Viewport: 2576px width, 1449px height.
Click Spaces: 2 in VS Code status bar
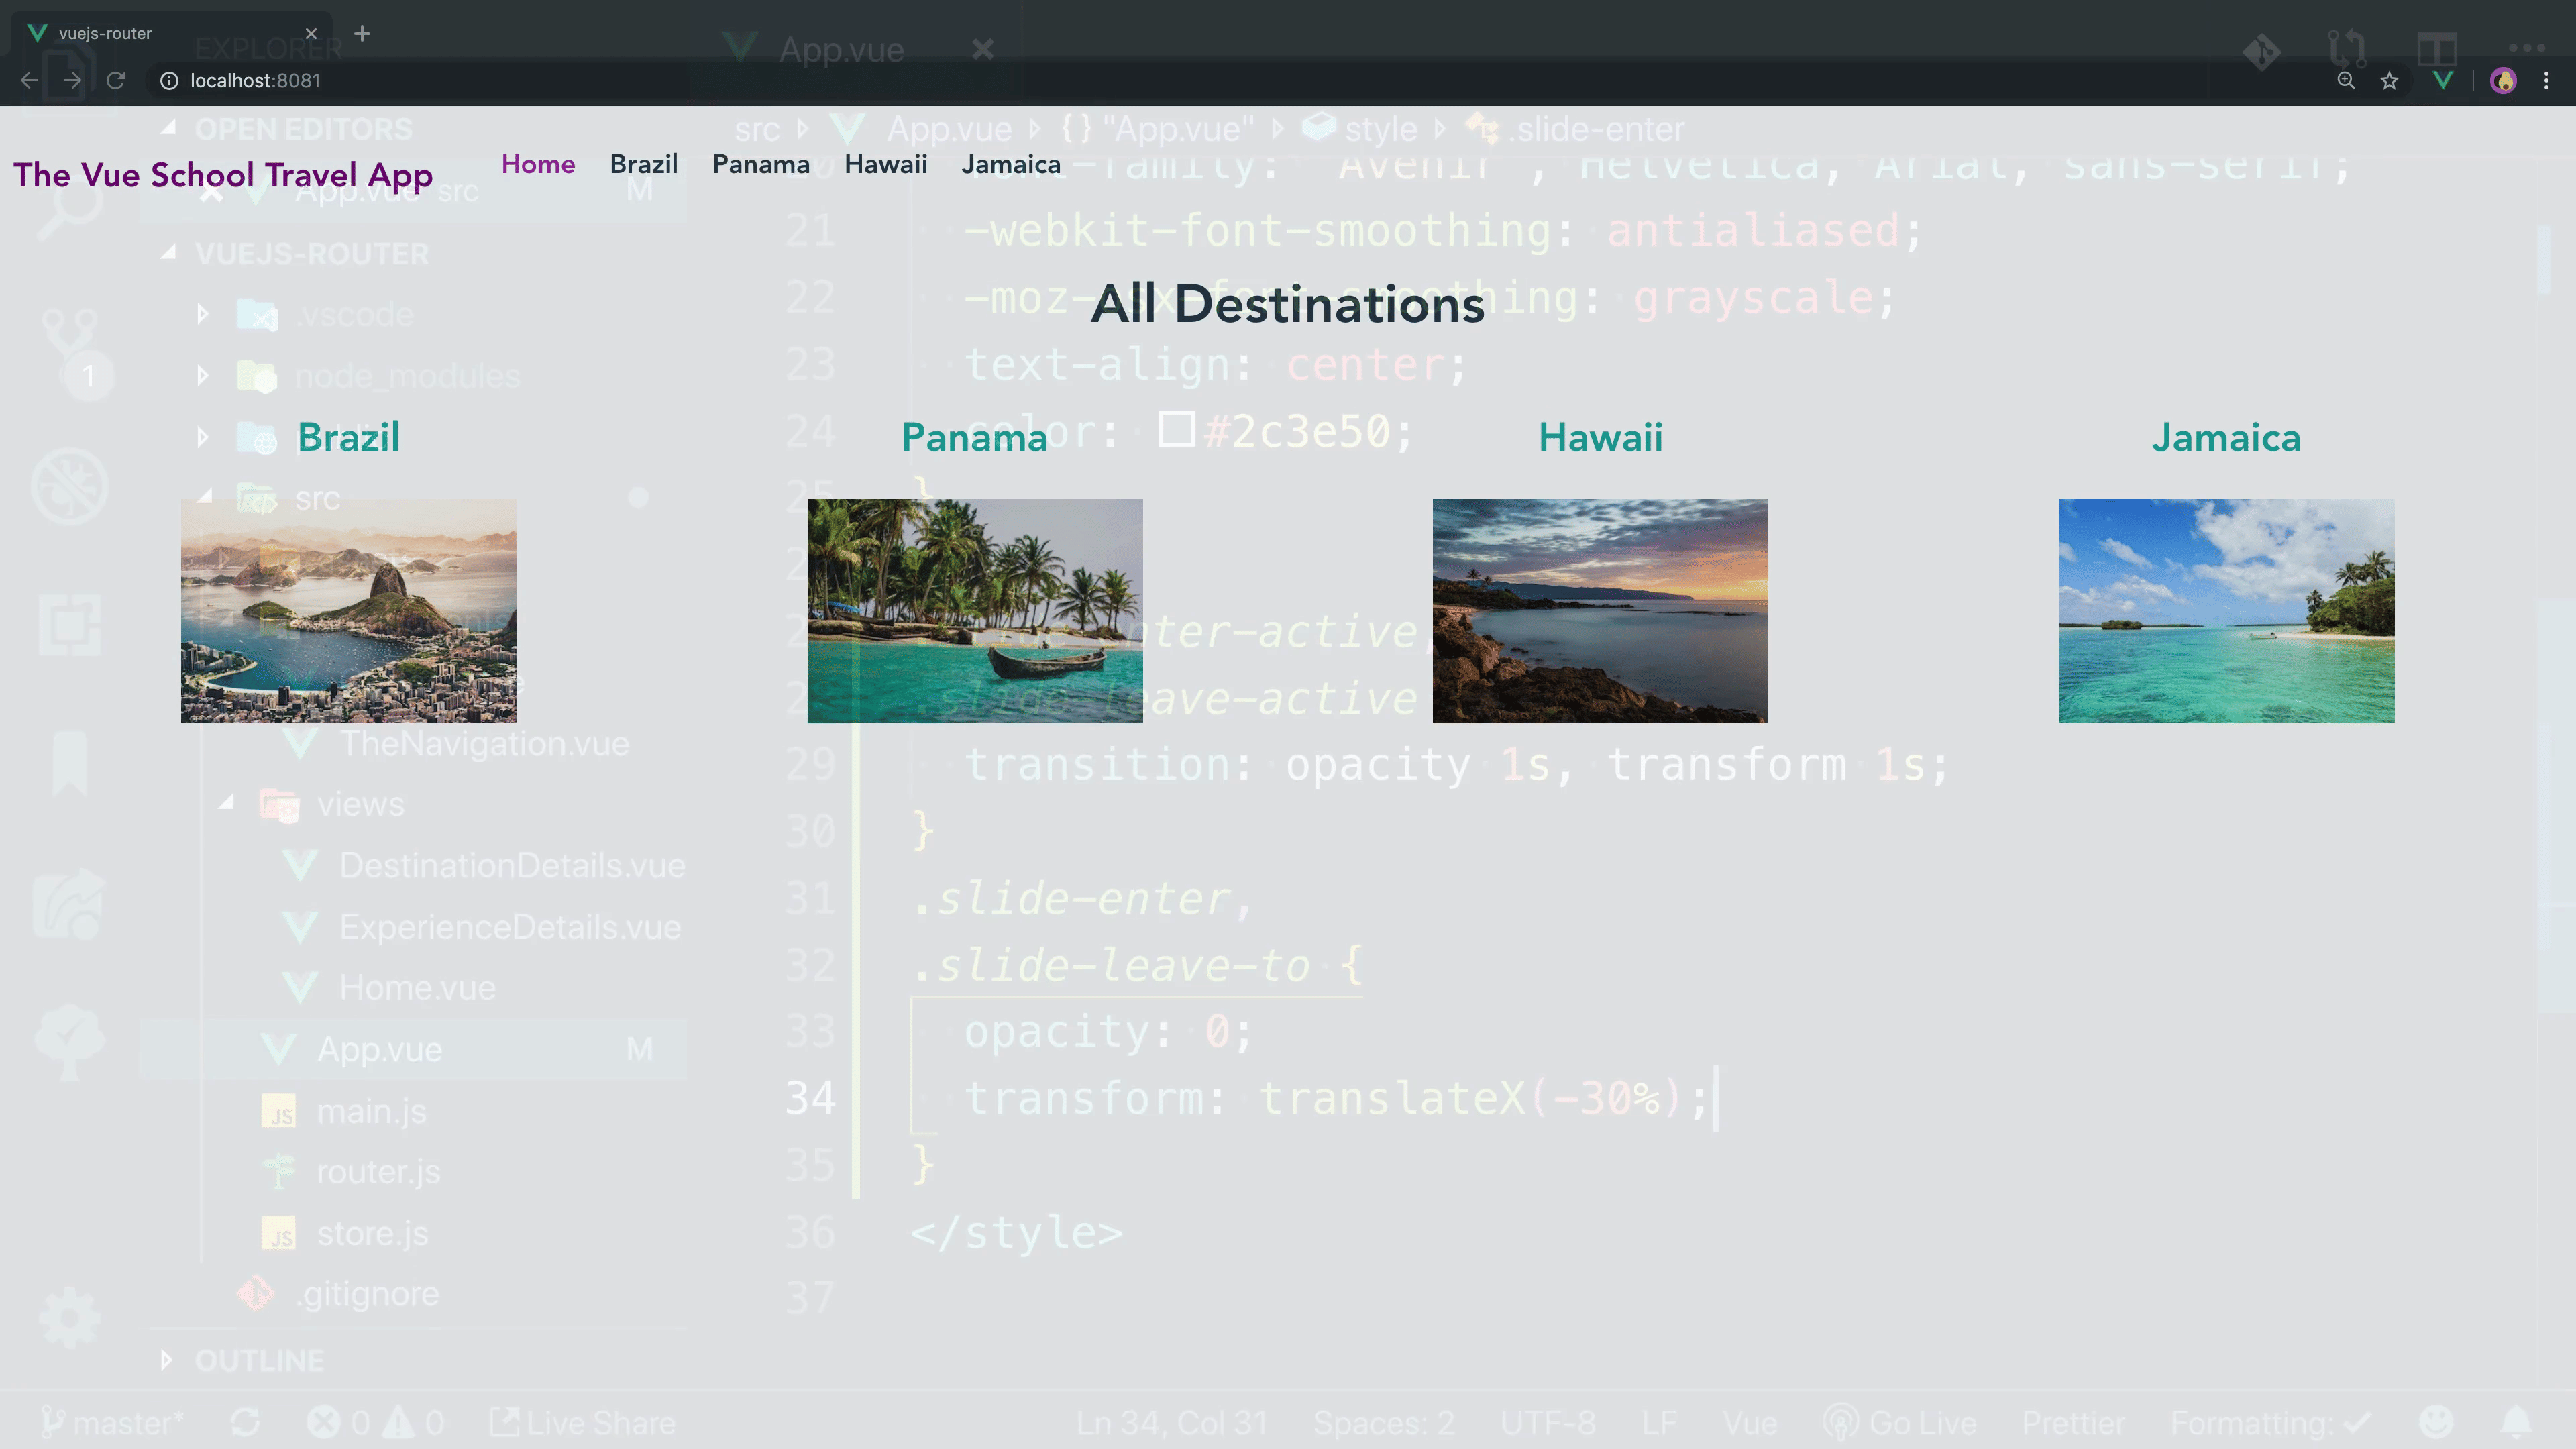[x=1384, y=1423]
